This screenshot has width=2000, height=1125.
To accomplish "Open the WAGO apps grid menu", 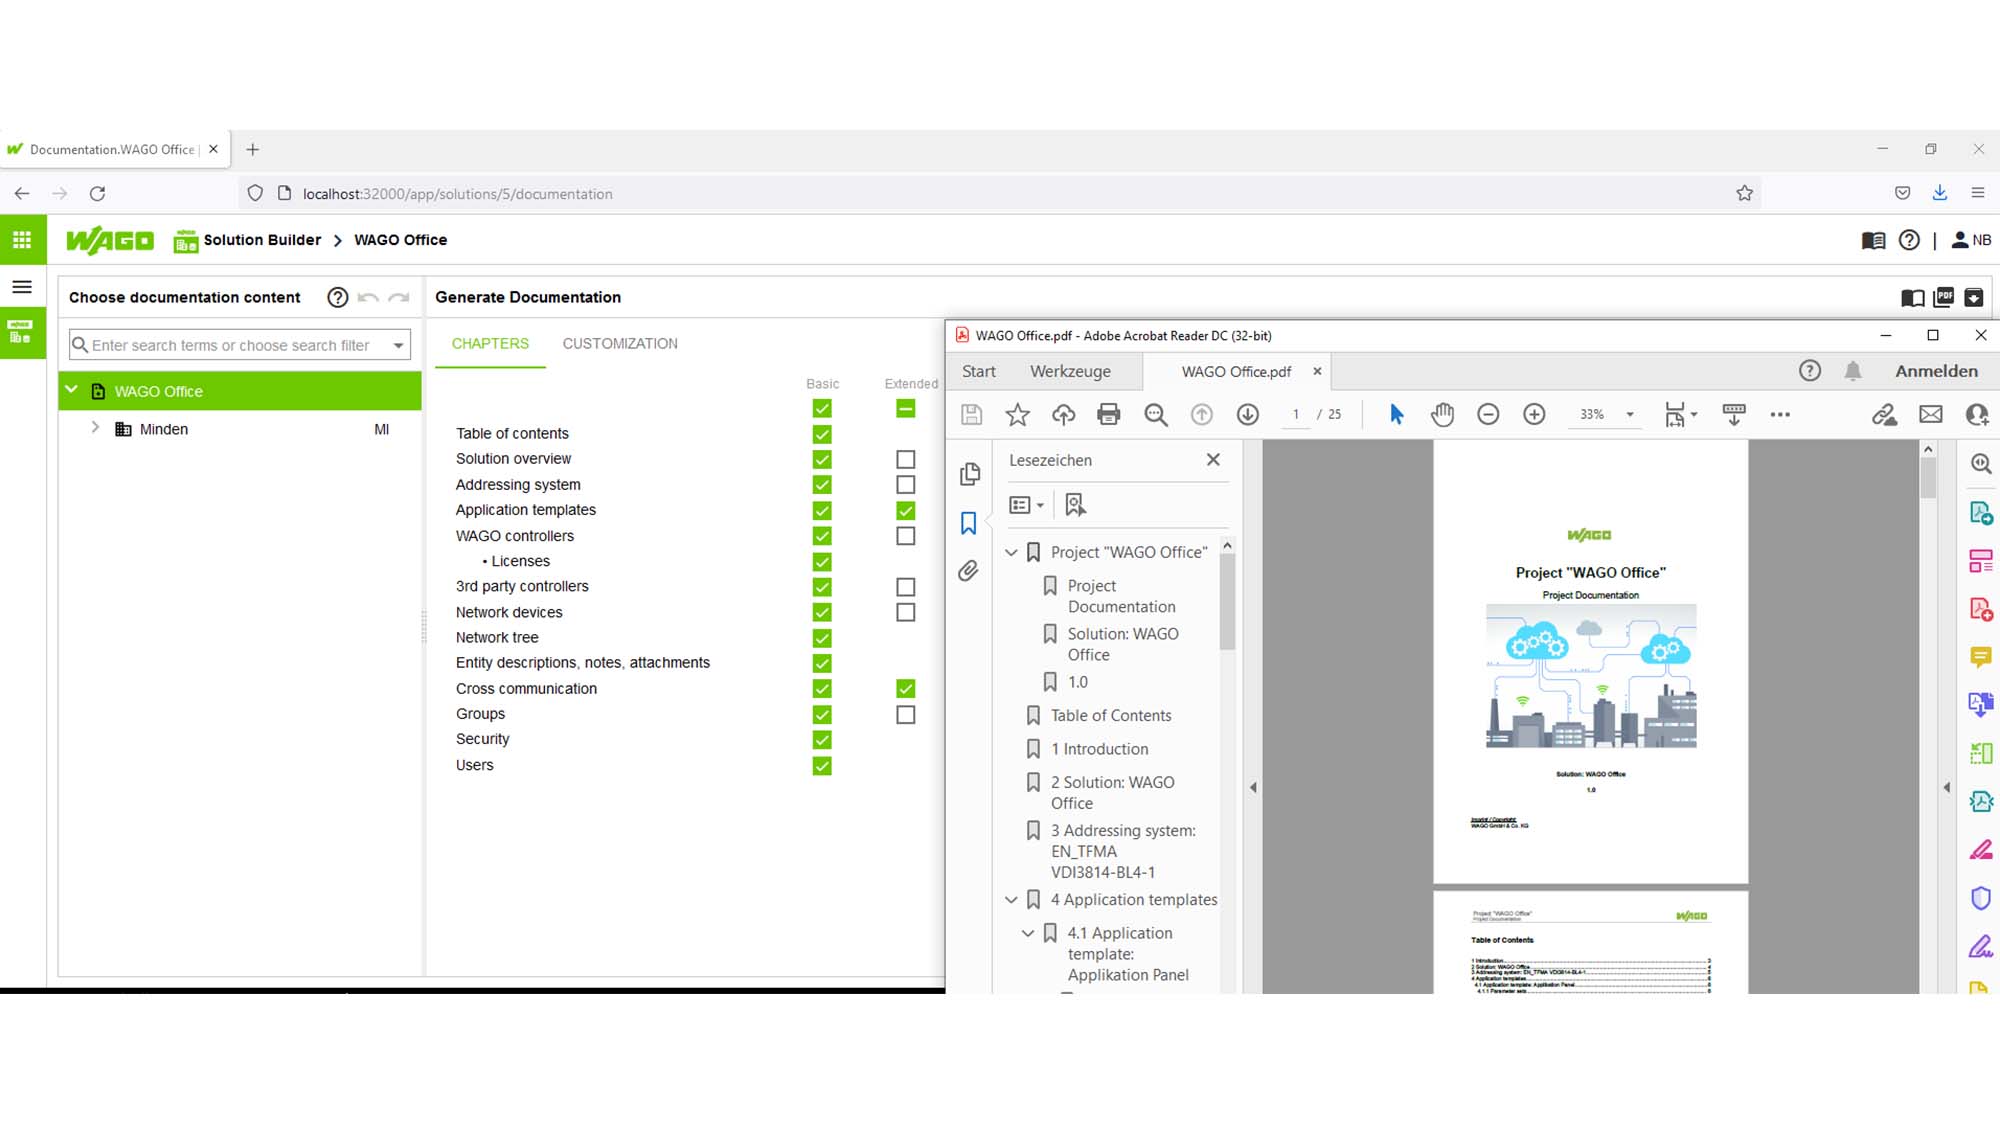I will point(22,240).
